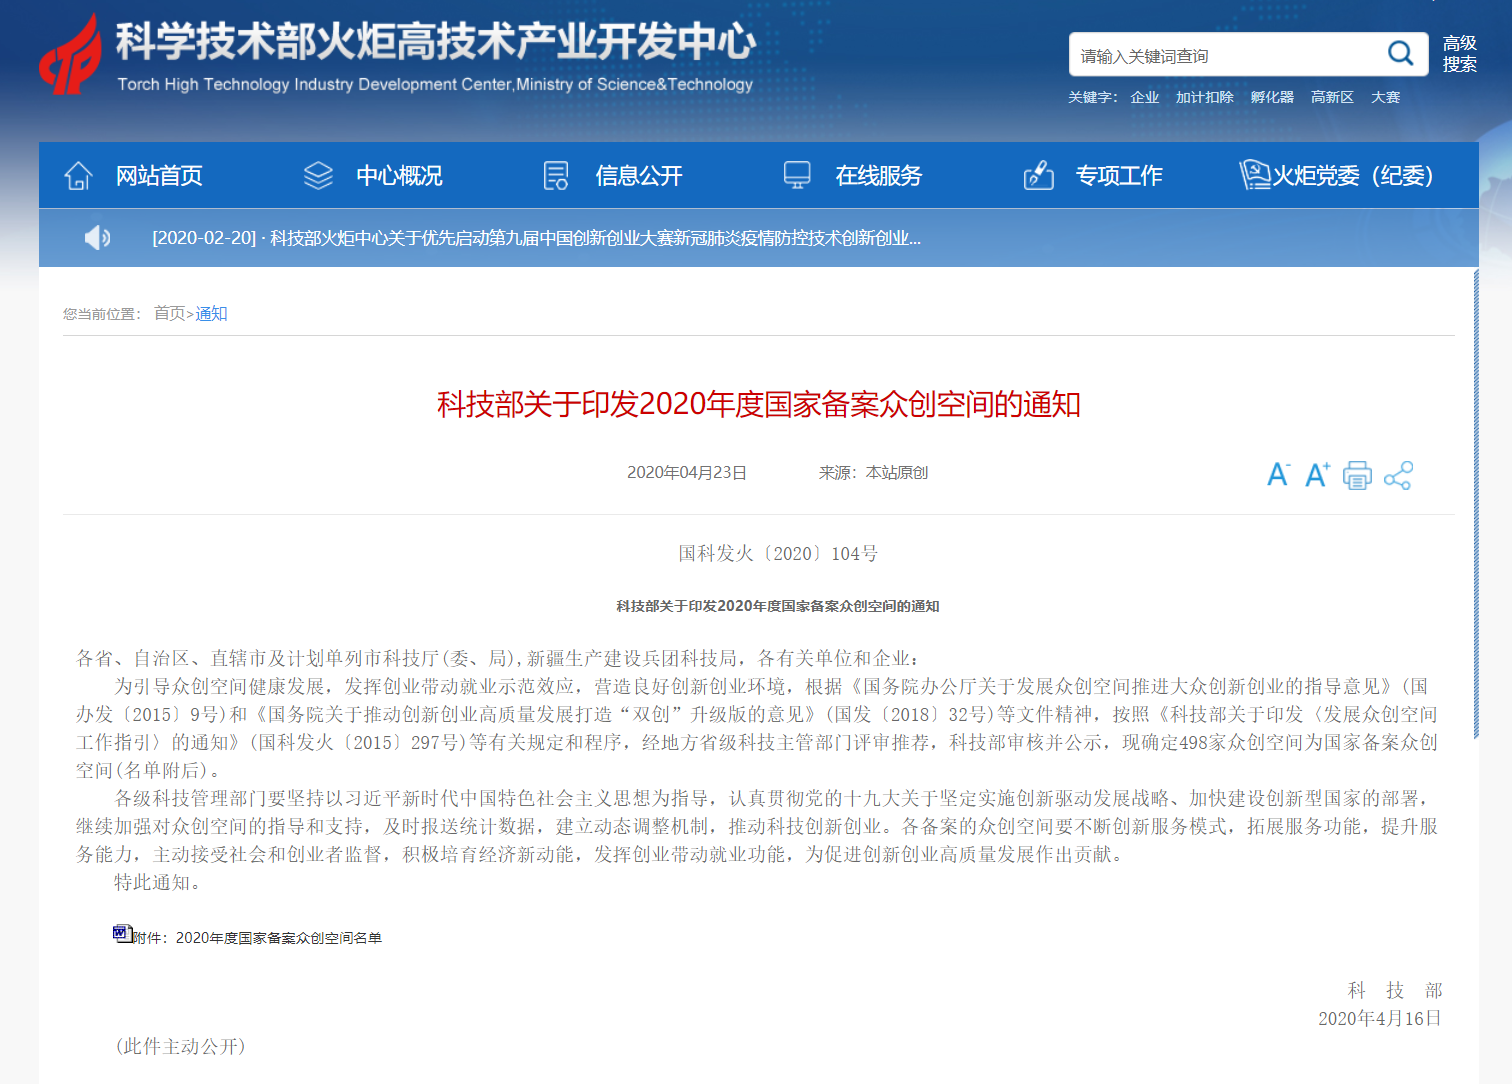Click the home house icon

click(78, 176)
